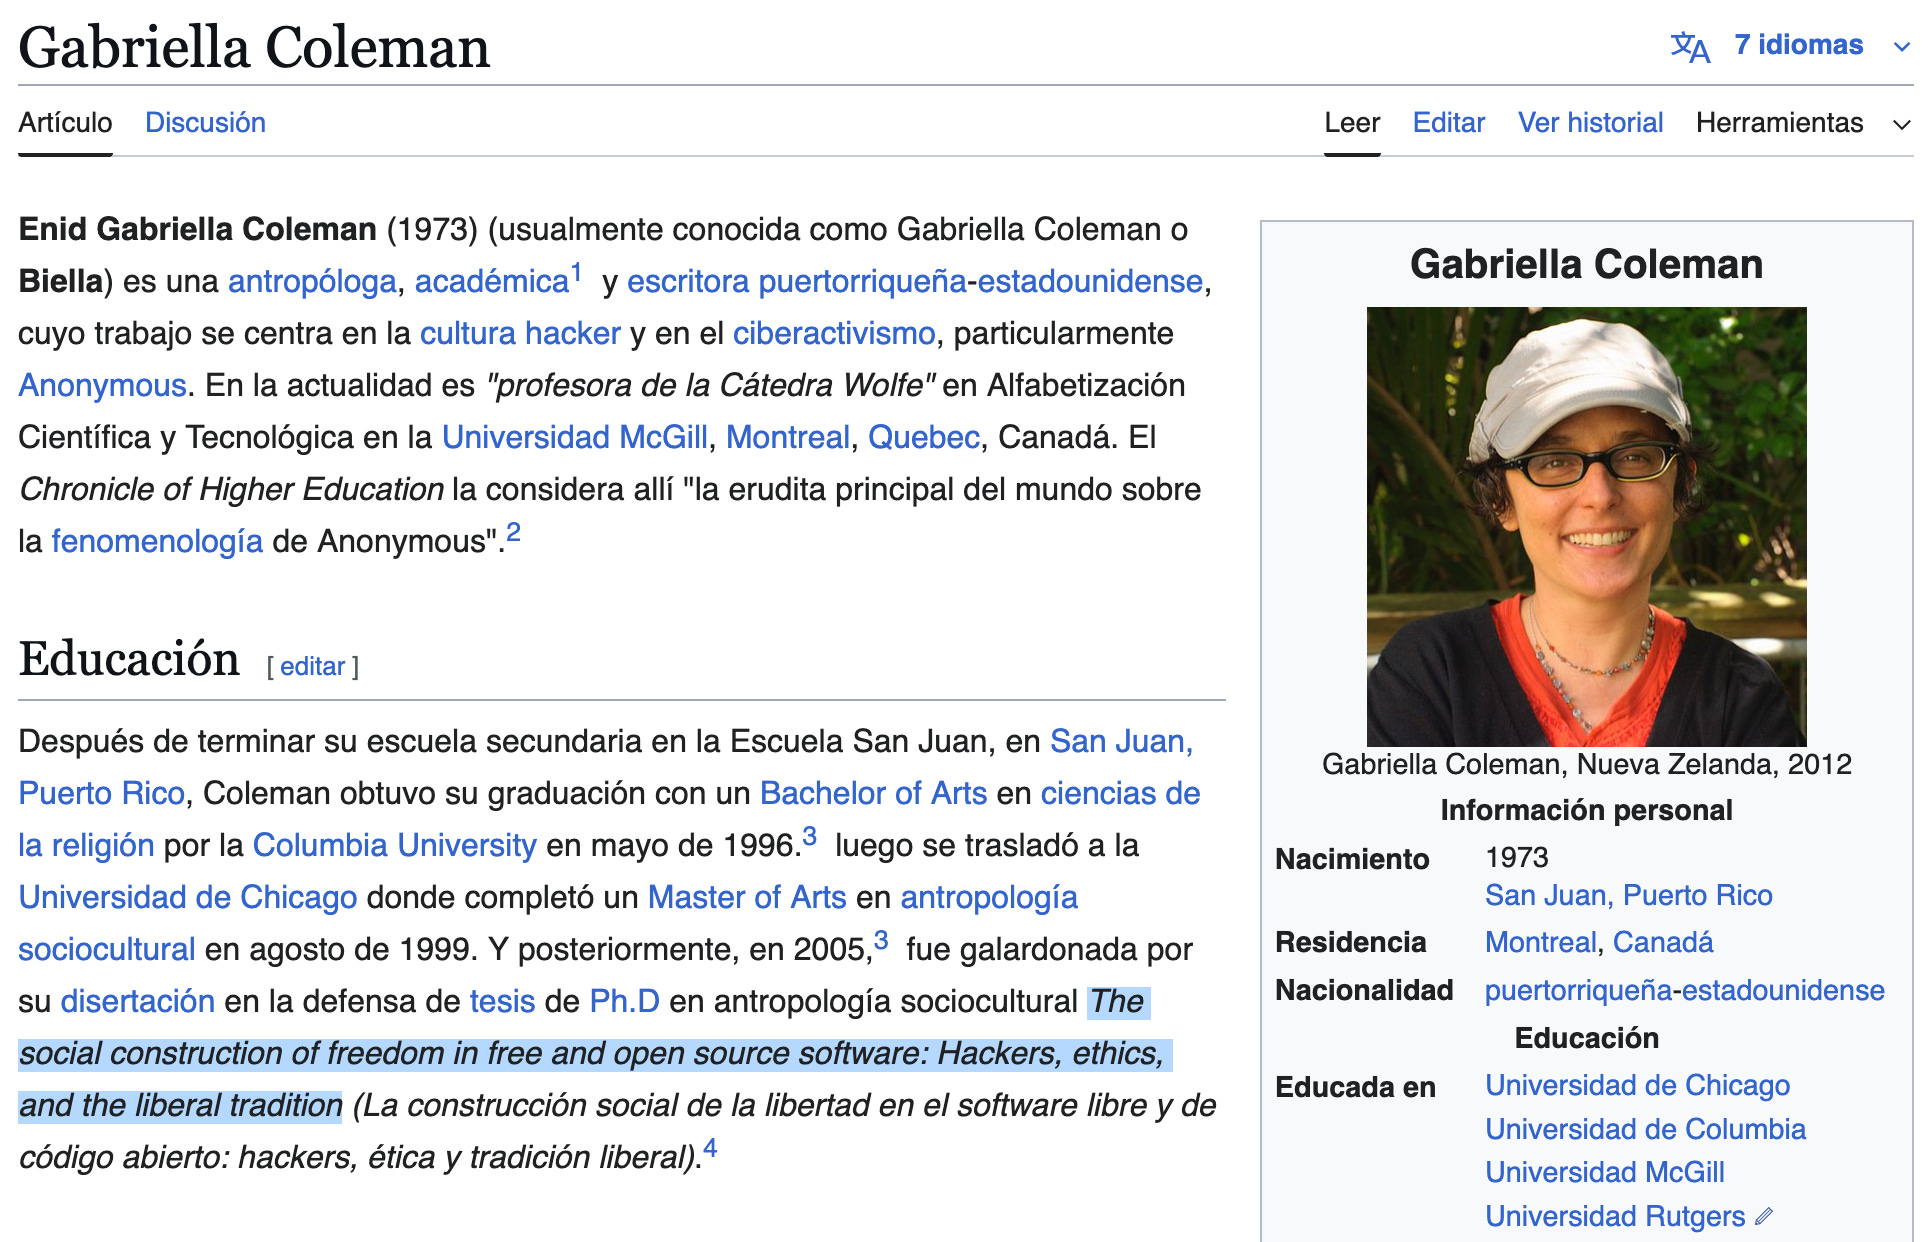Open the Gabriella Coleman portrait photo

pyautogui.click(x=1586, y=526)
